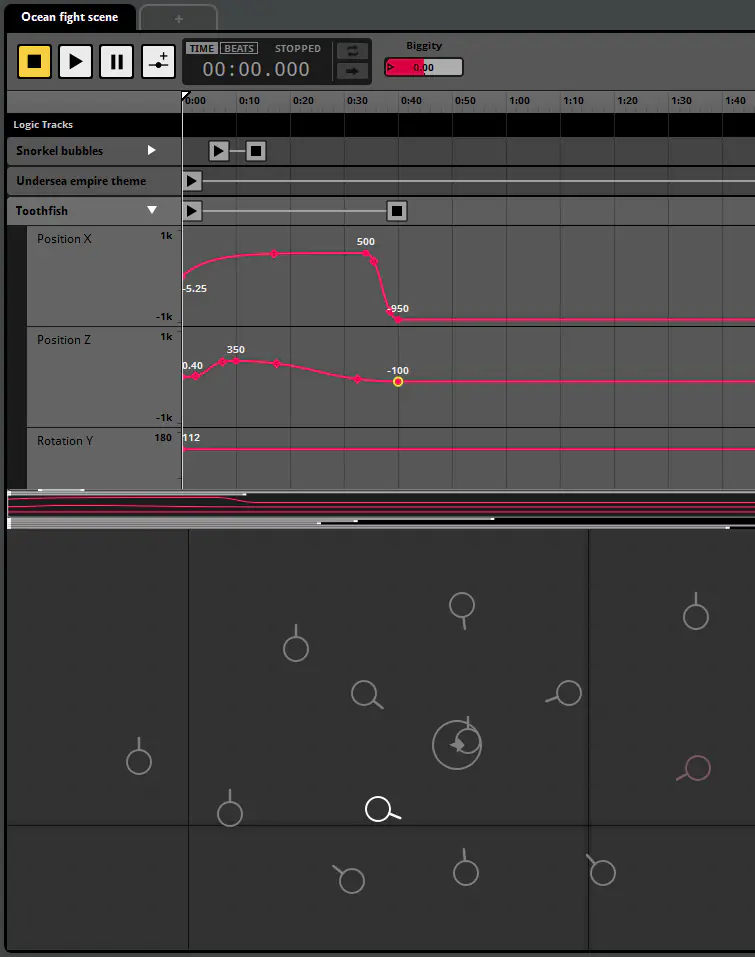
Task: Select the yellow -100 Position Z keyframe
Action: coord(398,381)
